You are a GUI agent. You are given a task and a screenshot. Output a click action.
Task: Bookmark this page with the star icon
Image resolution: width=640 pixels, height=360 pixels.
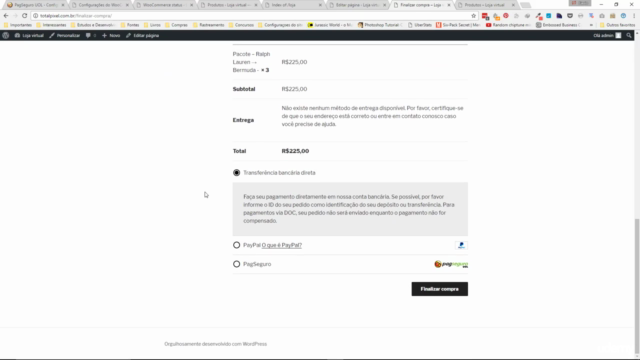pyautogui.click(x=473, y=16)
